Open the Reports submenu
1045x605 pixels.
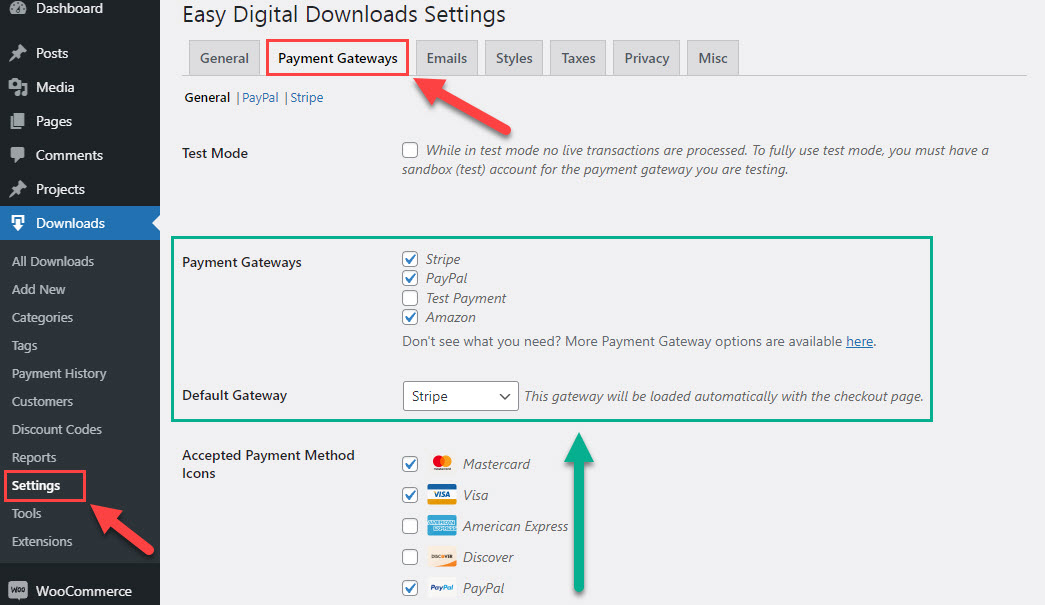pyautogui.click(x=33, y=457)
